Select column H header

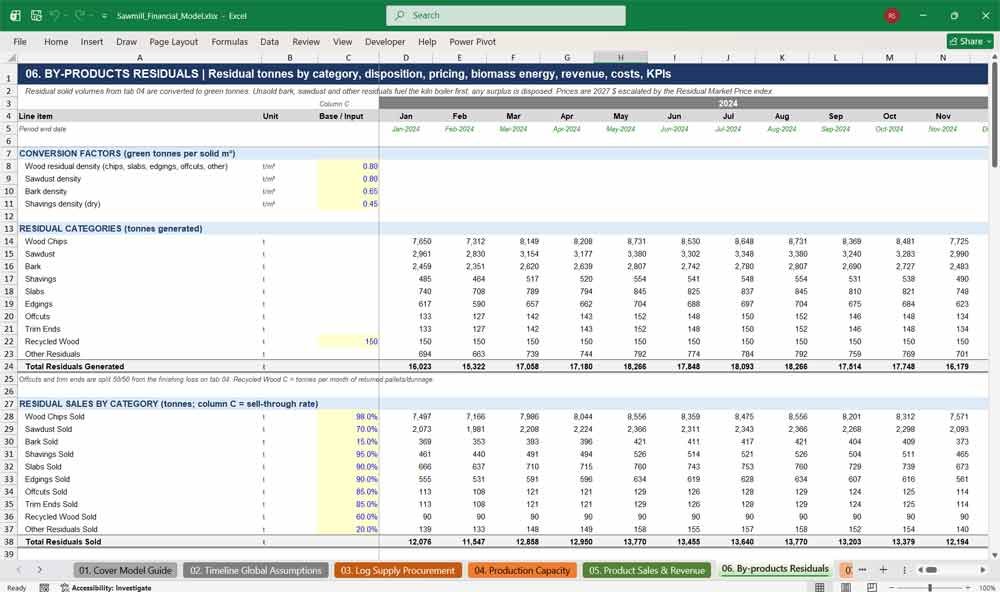tap(621, 57)
